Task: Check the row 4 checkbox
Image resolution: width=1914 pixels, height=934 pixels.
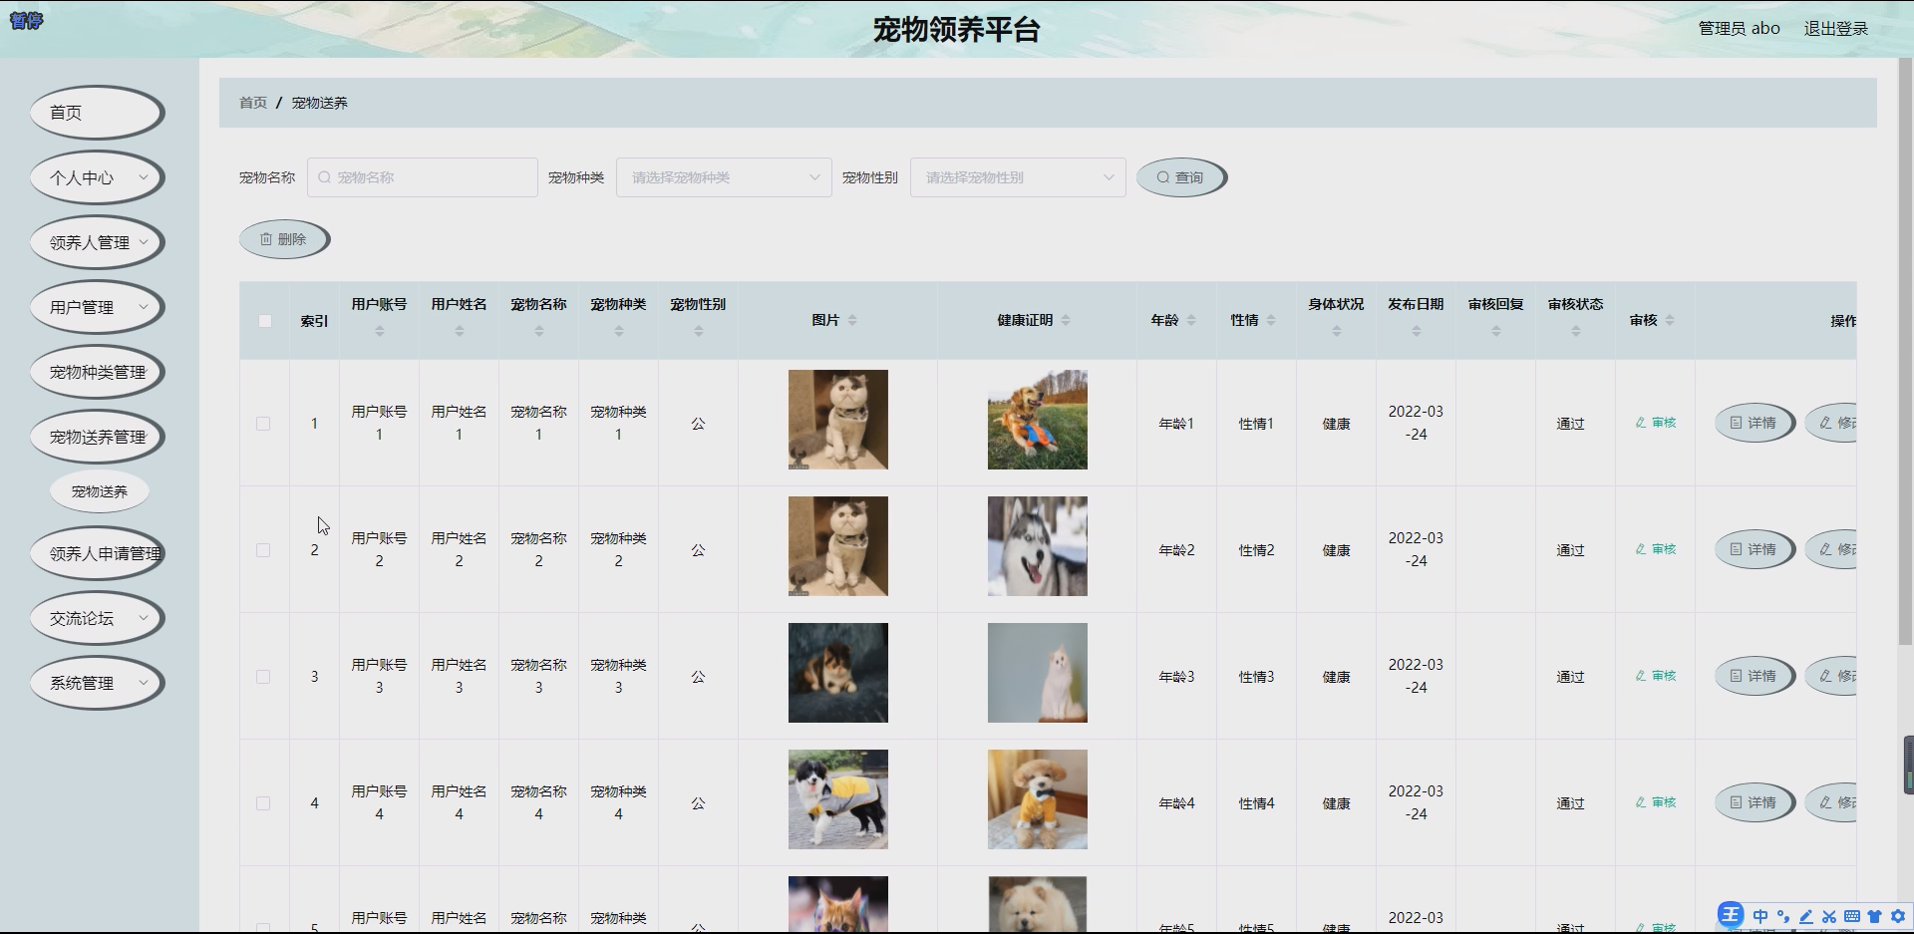Action: [x=263, y=803]
